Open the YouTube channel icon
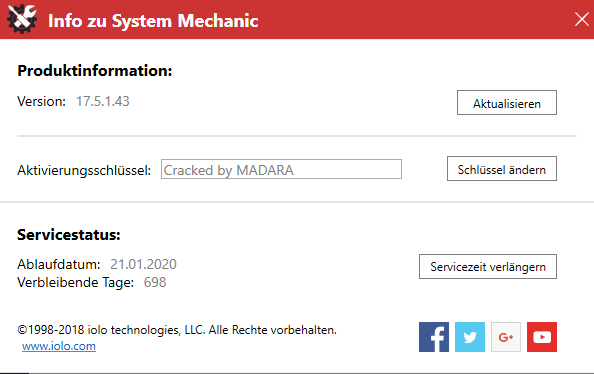594x374 pixels. click(x=542, y=337)
